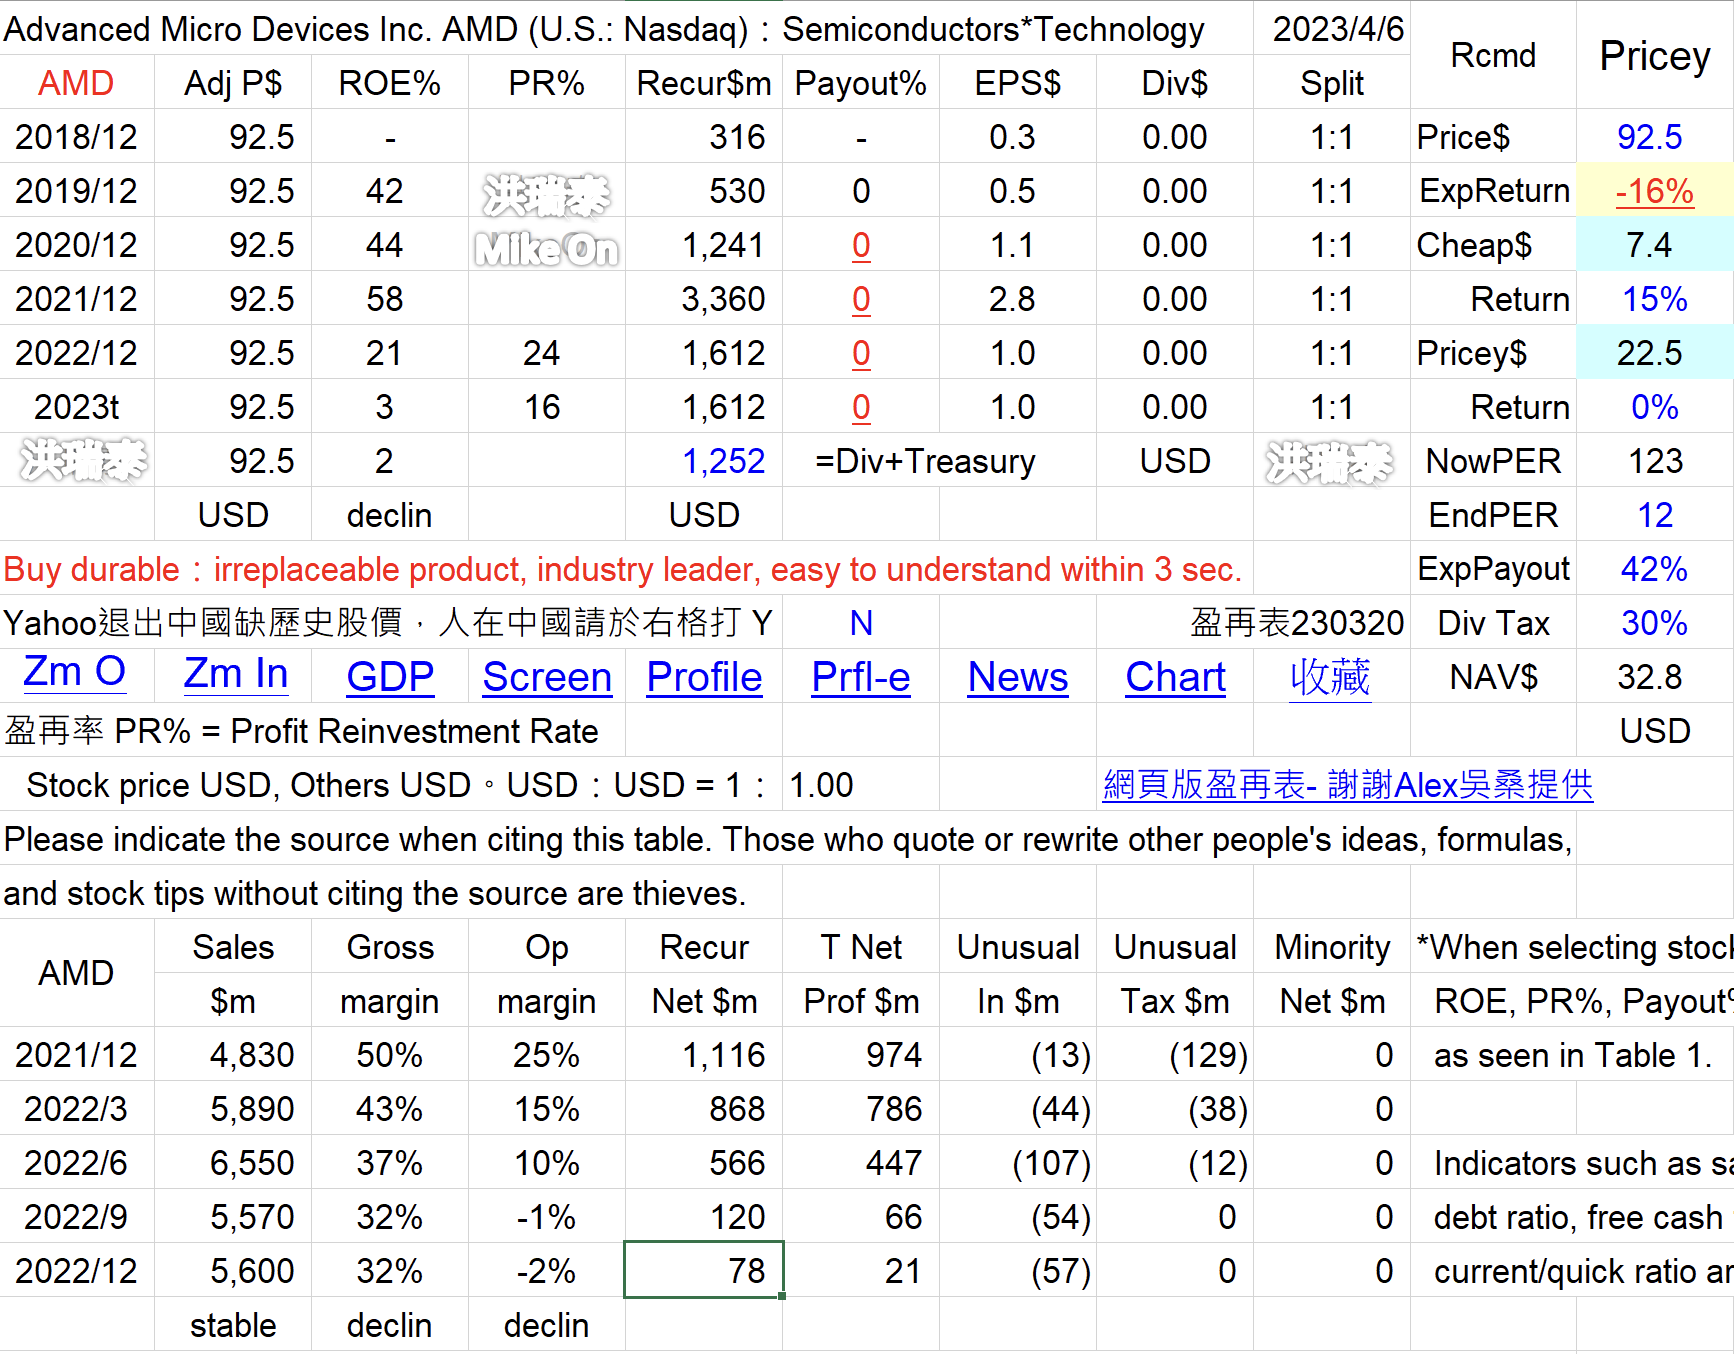This screenshot has width=1734, height=1354.
Task: Click the NAV$ value 32.8
Action: [1650, 677]
